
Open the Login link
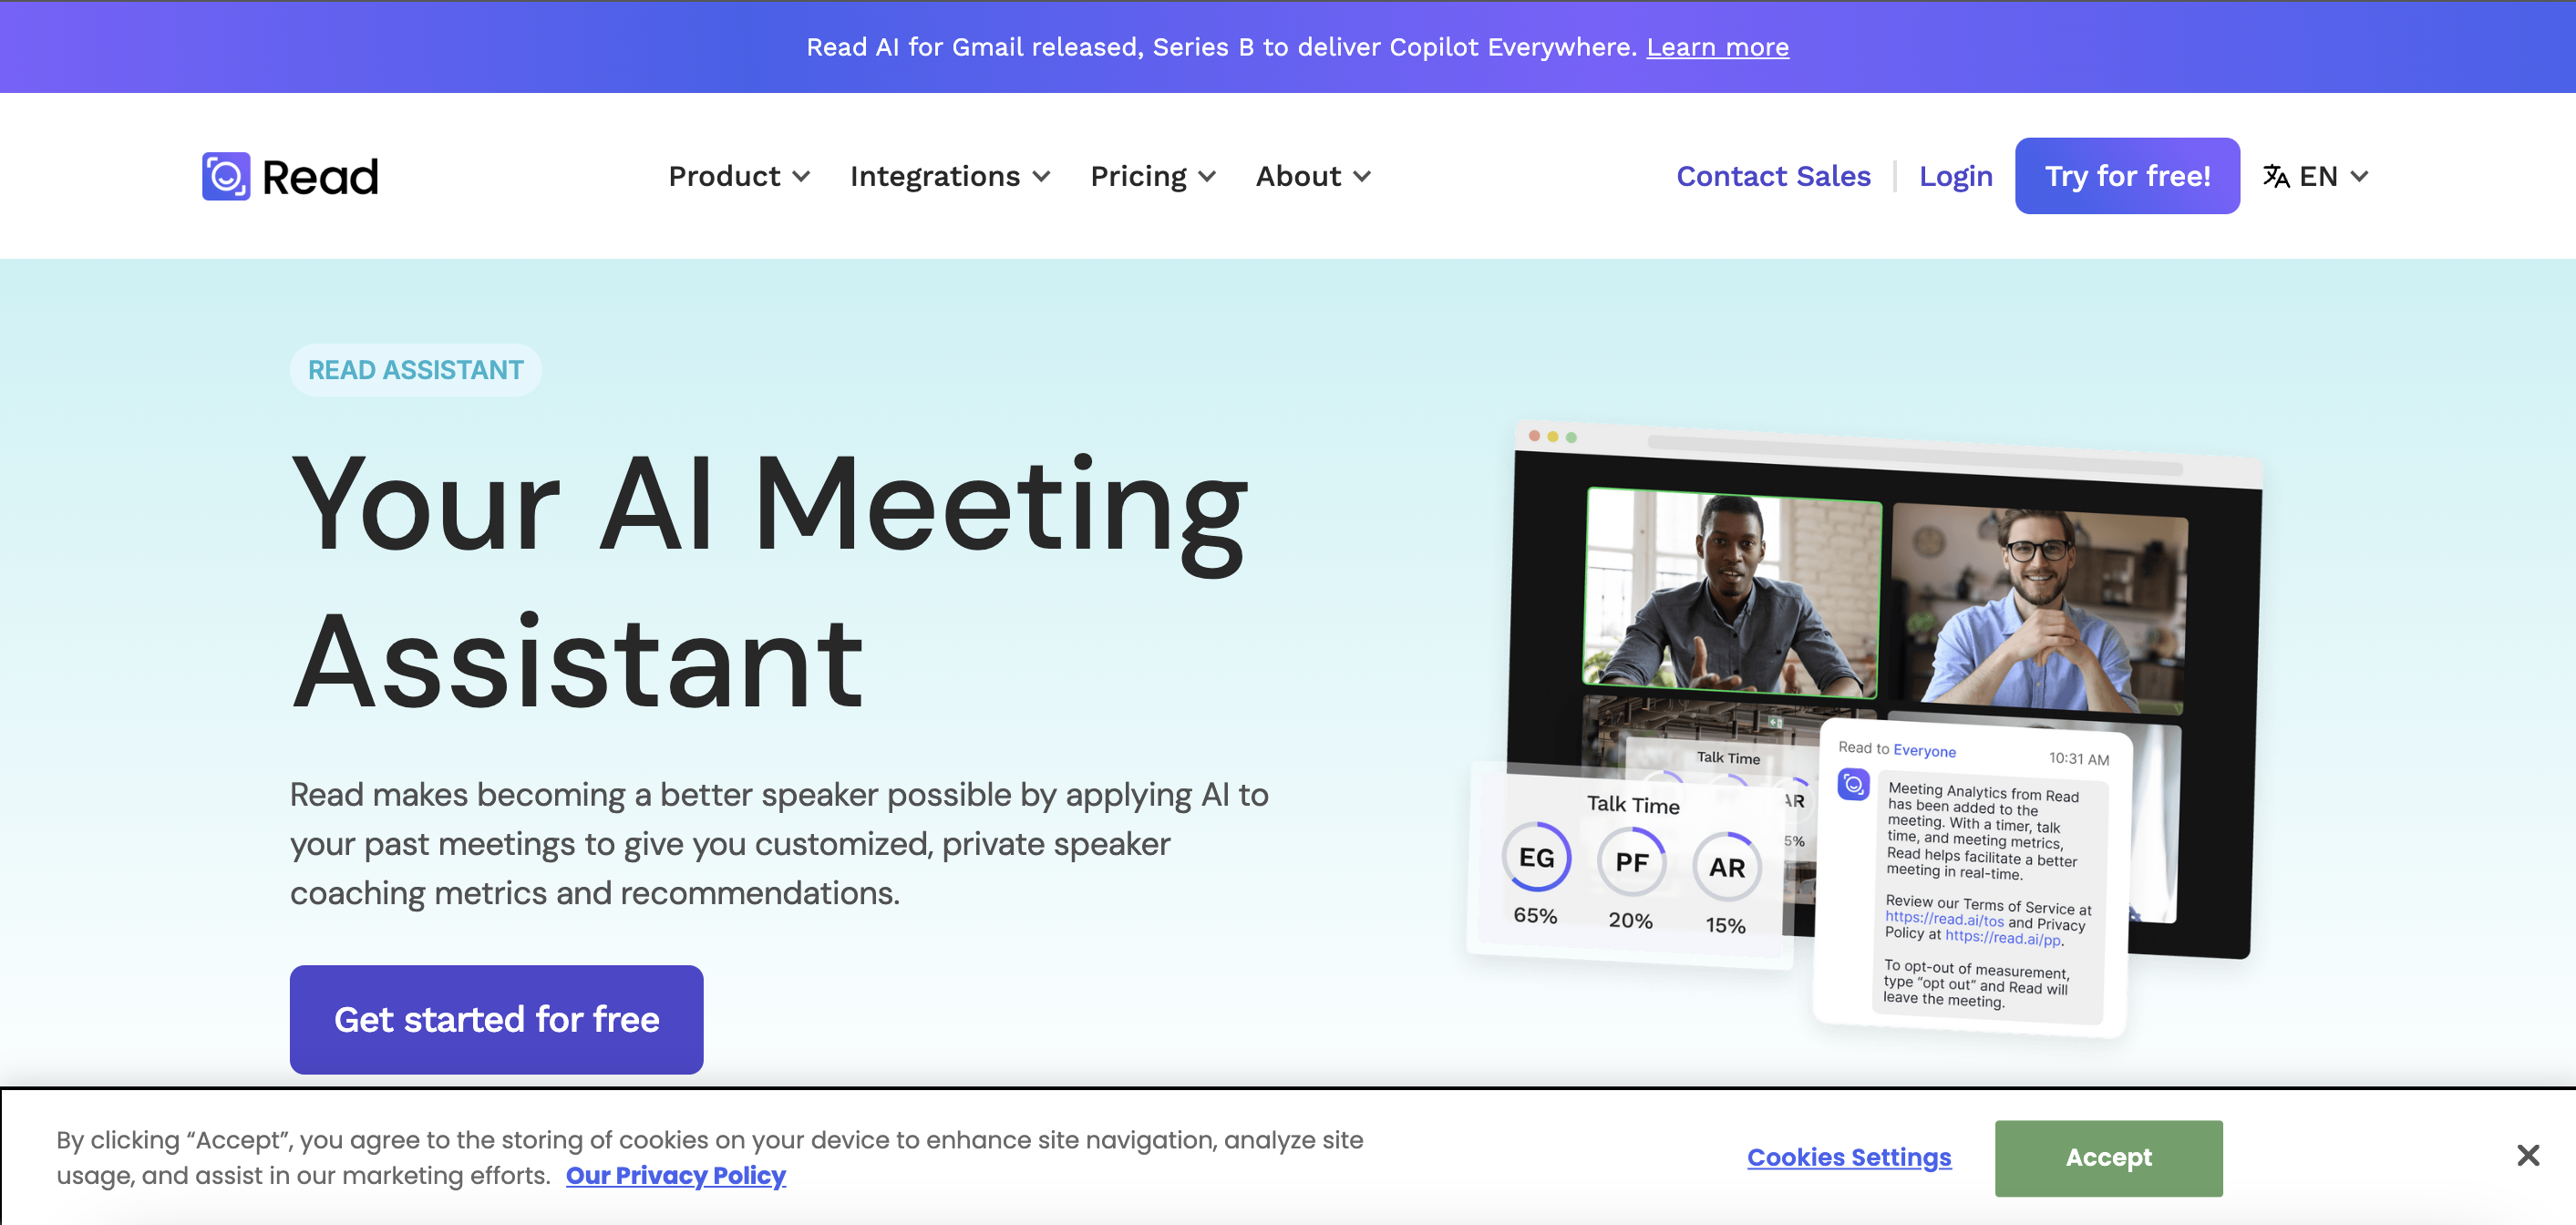[x=1955, y=176]
